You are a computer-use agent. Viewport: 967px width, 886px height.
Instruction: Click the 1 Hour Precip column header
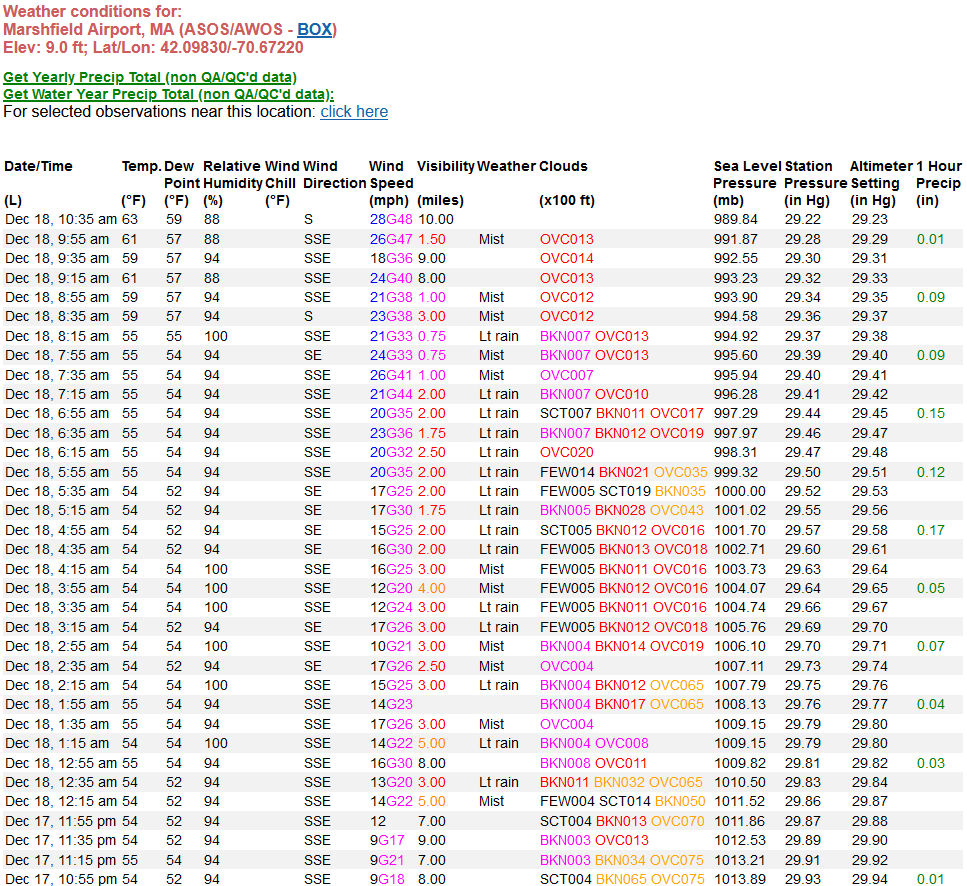[939, 175]
